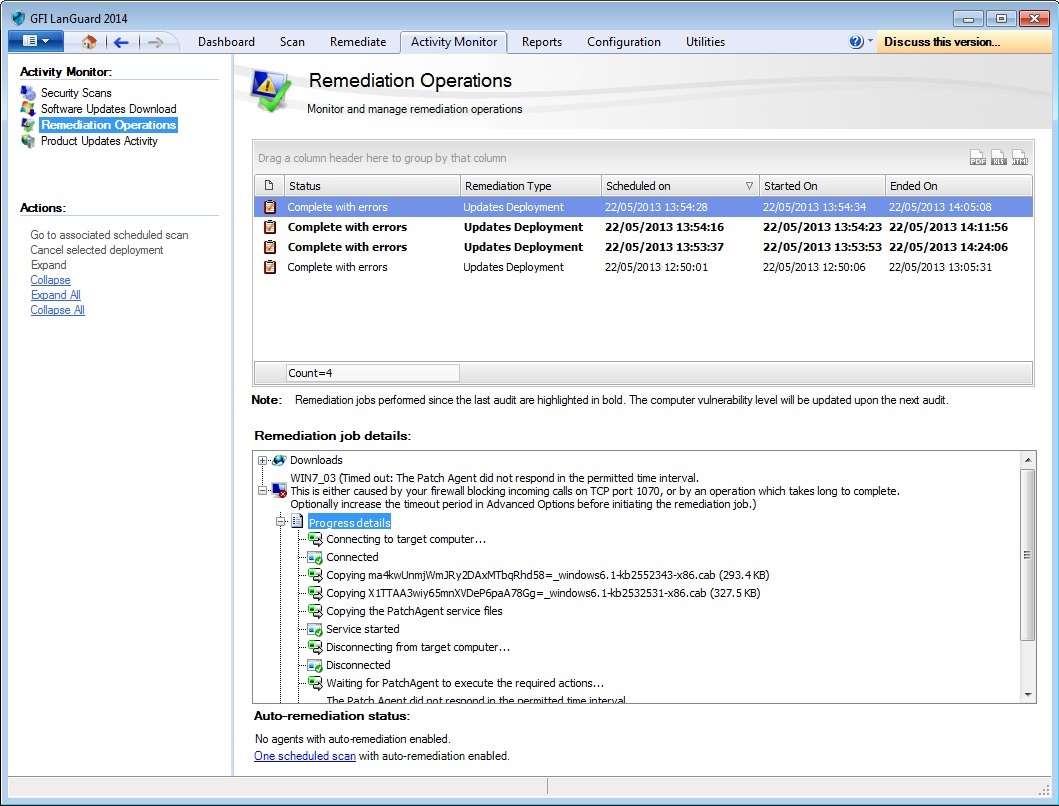This screenshot has height=806, width=1059.
Task: Sort by Scheduled on column header
Action: click(680, 186)
